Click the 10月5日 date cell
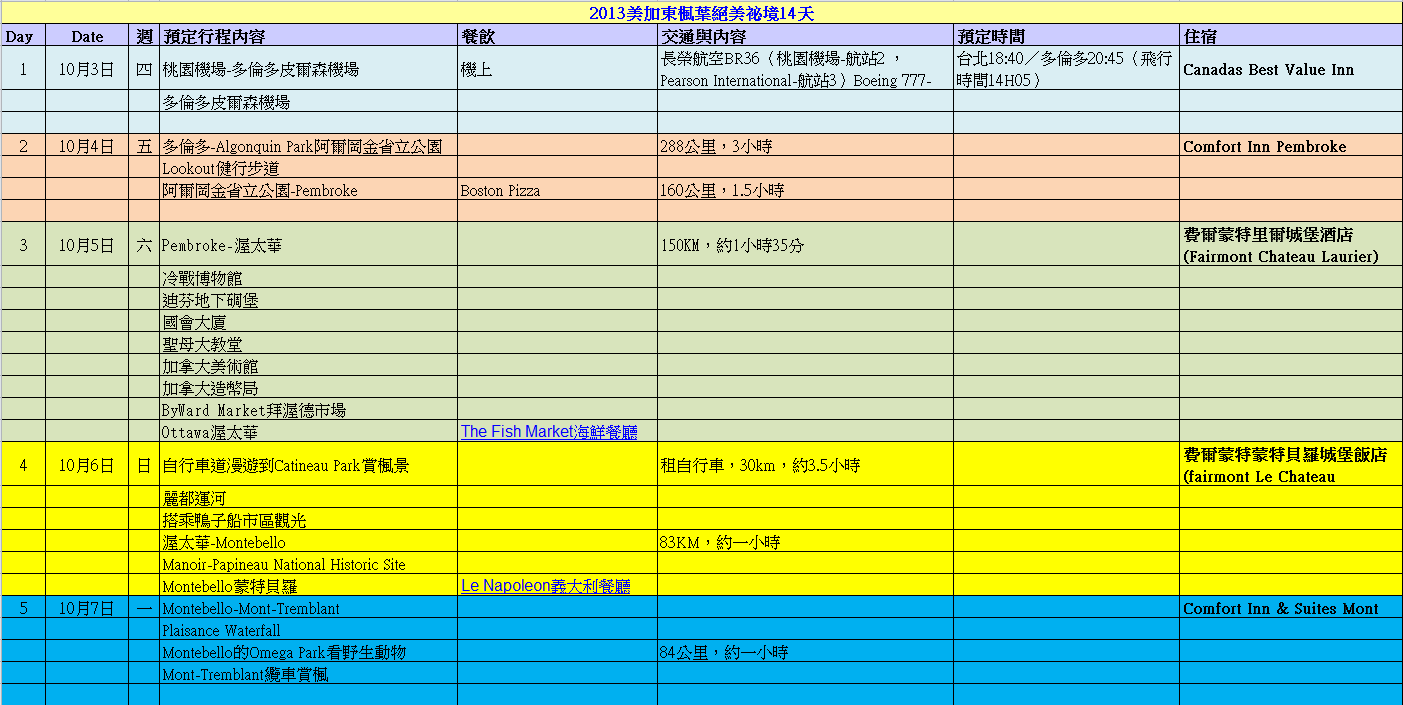Screen dimensions: 1403x705 click(87, 245)
